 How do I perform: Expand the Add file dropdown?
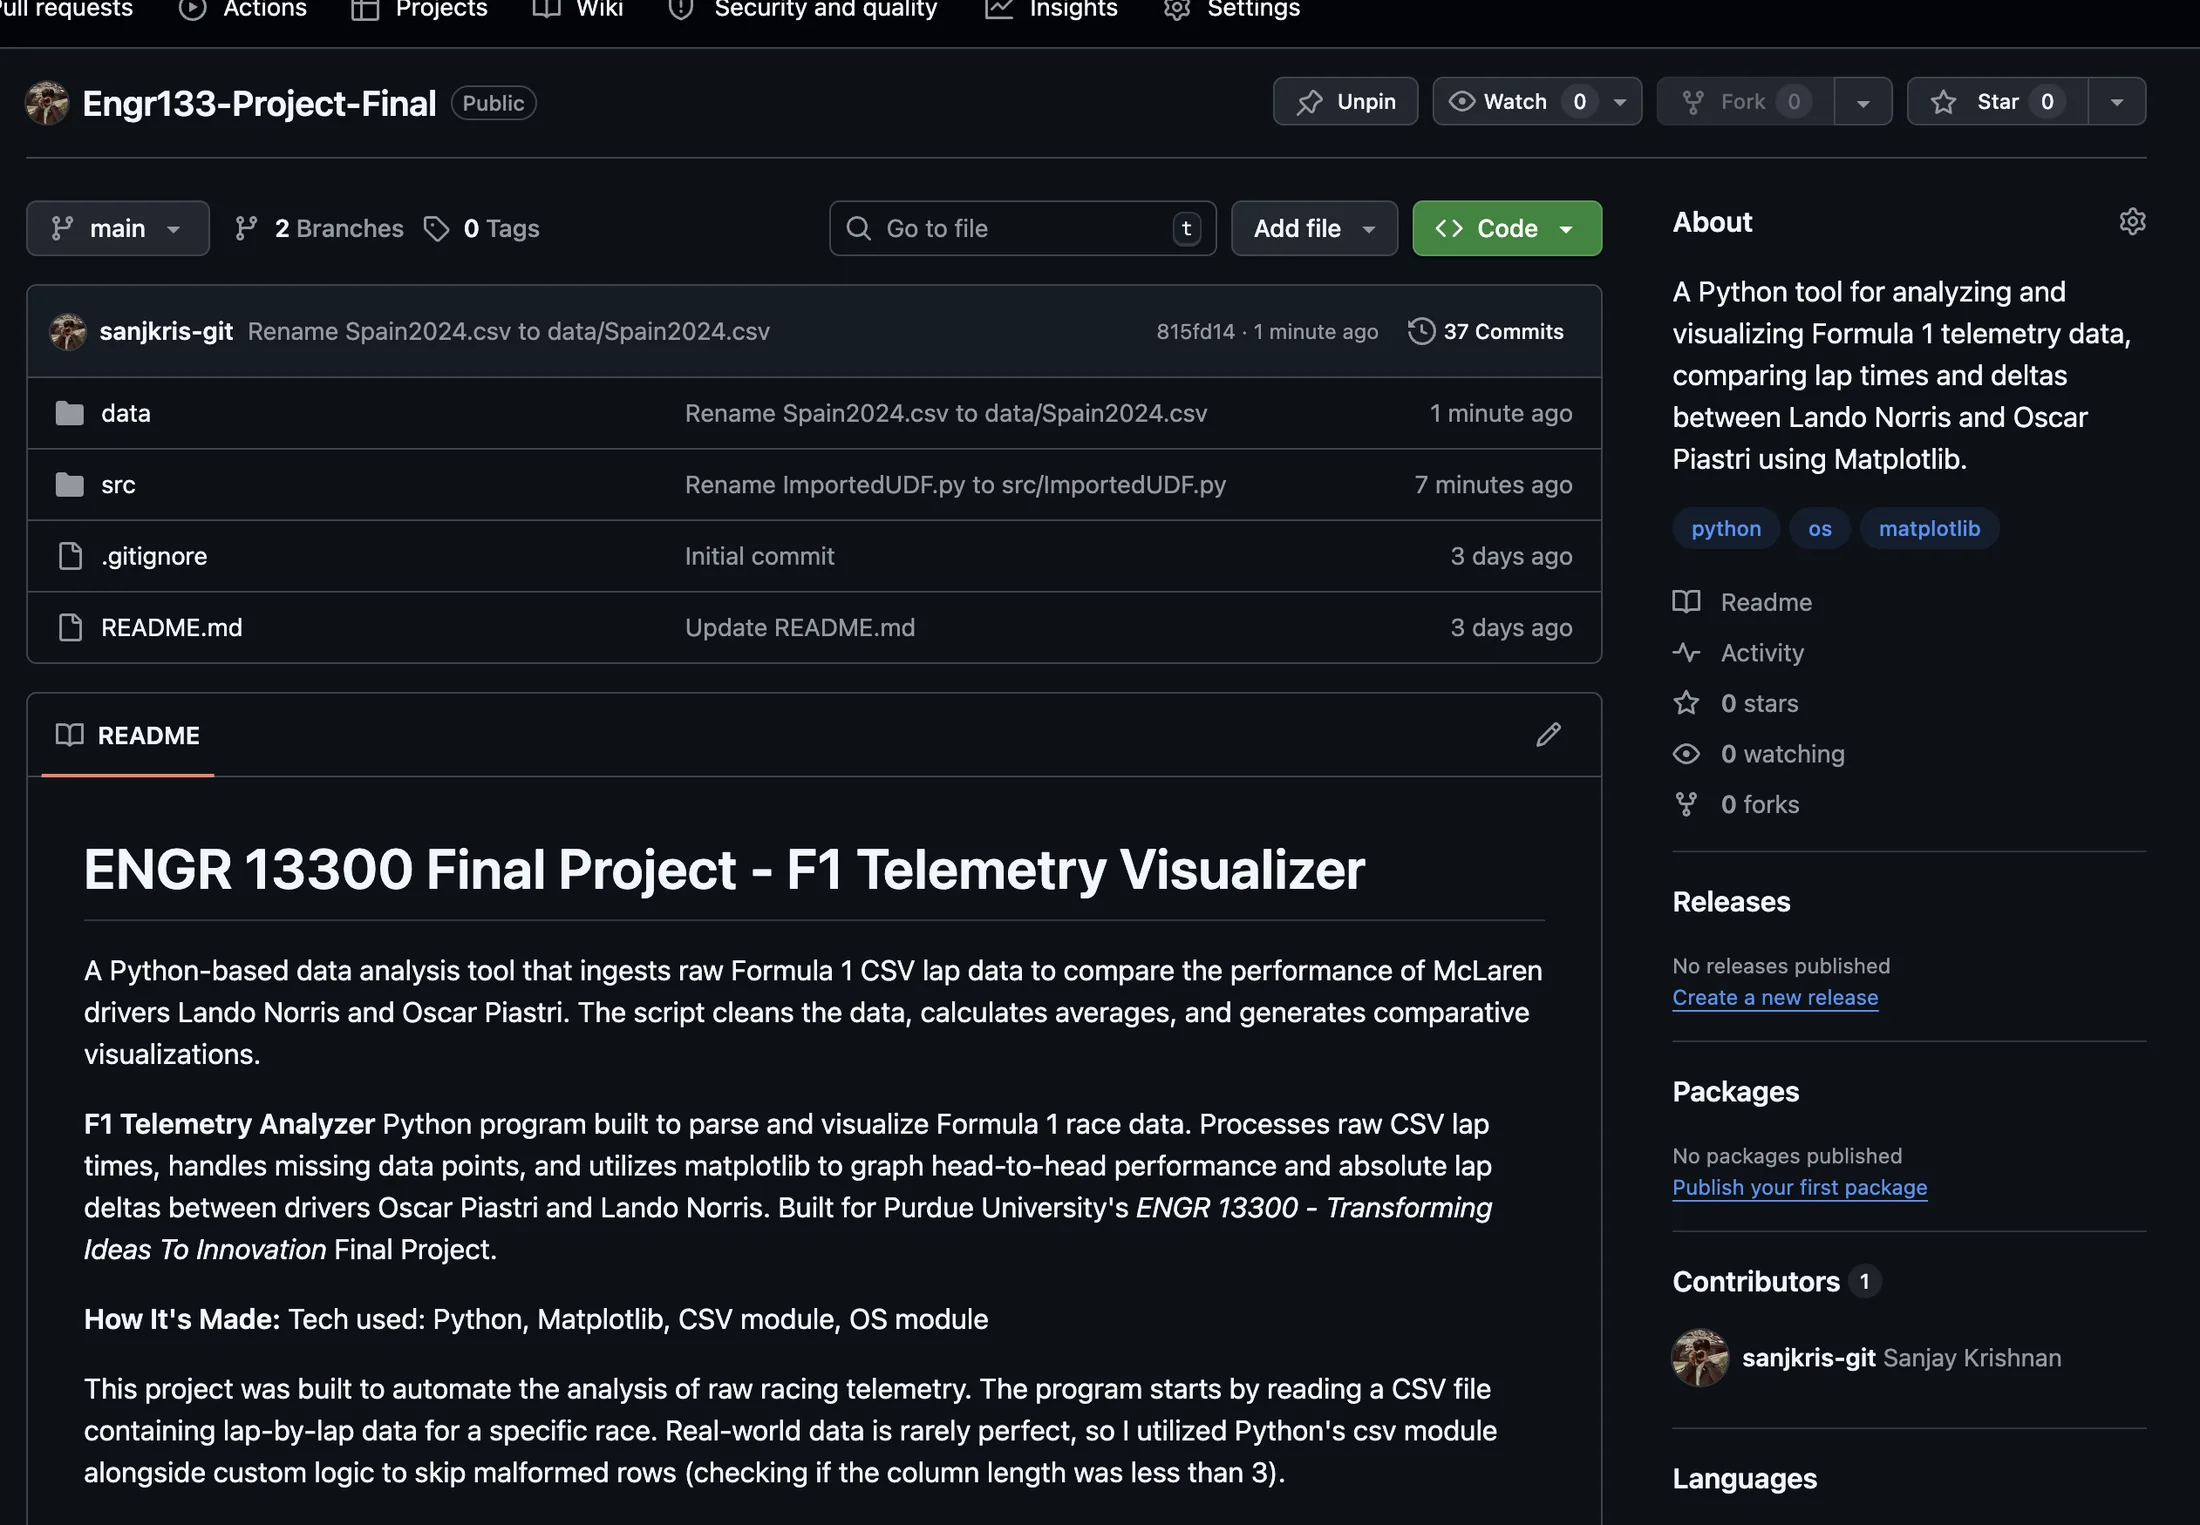point(1314,229)
